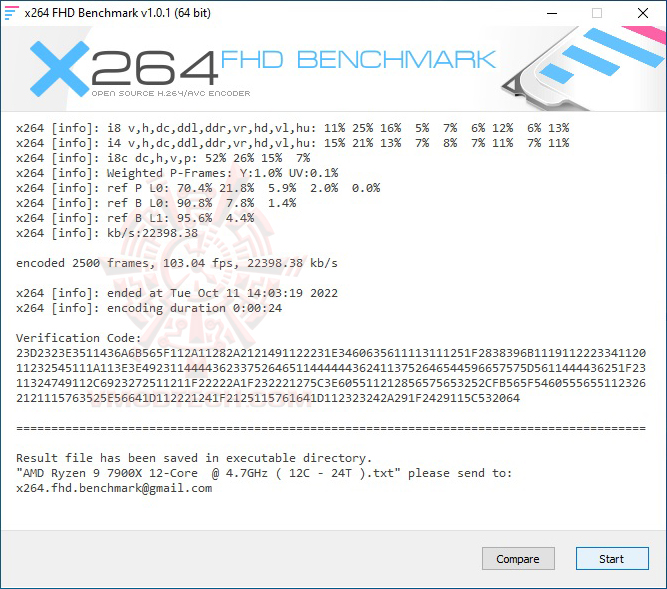
Task: Click the disabled maximize button
Action: point(597,13)
